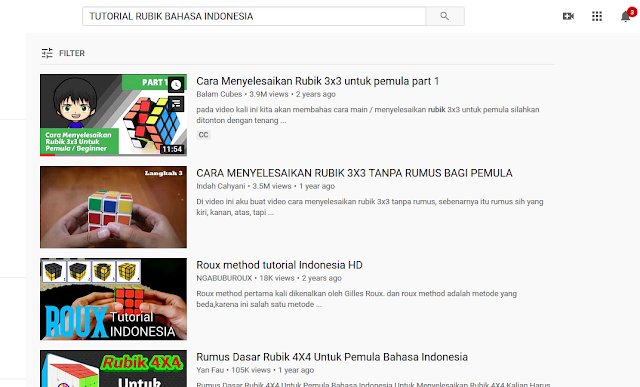
Task: Visit the NGABUBUROUX channel
Action: tap(224, 278)
